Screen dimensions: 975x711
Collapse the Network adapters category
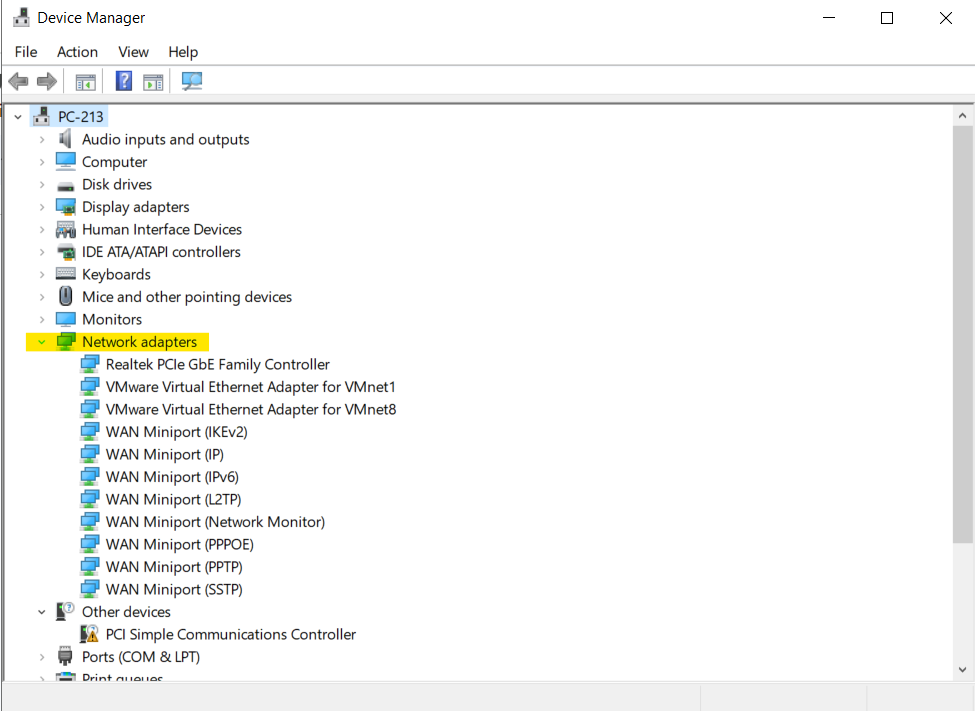41,342
